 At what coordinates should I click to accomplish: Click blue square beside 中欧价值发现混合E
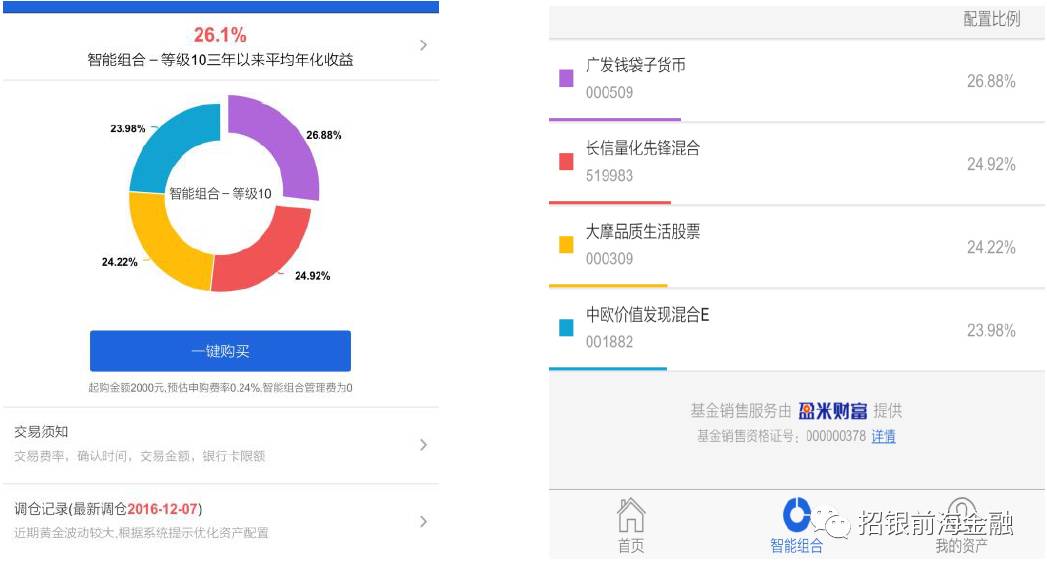coord(566,328)
